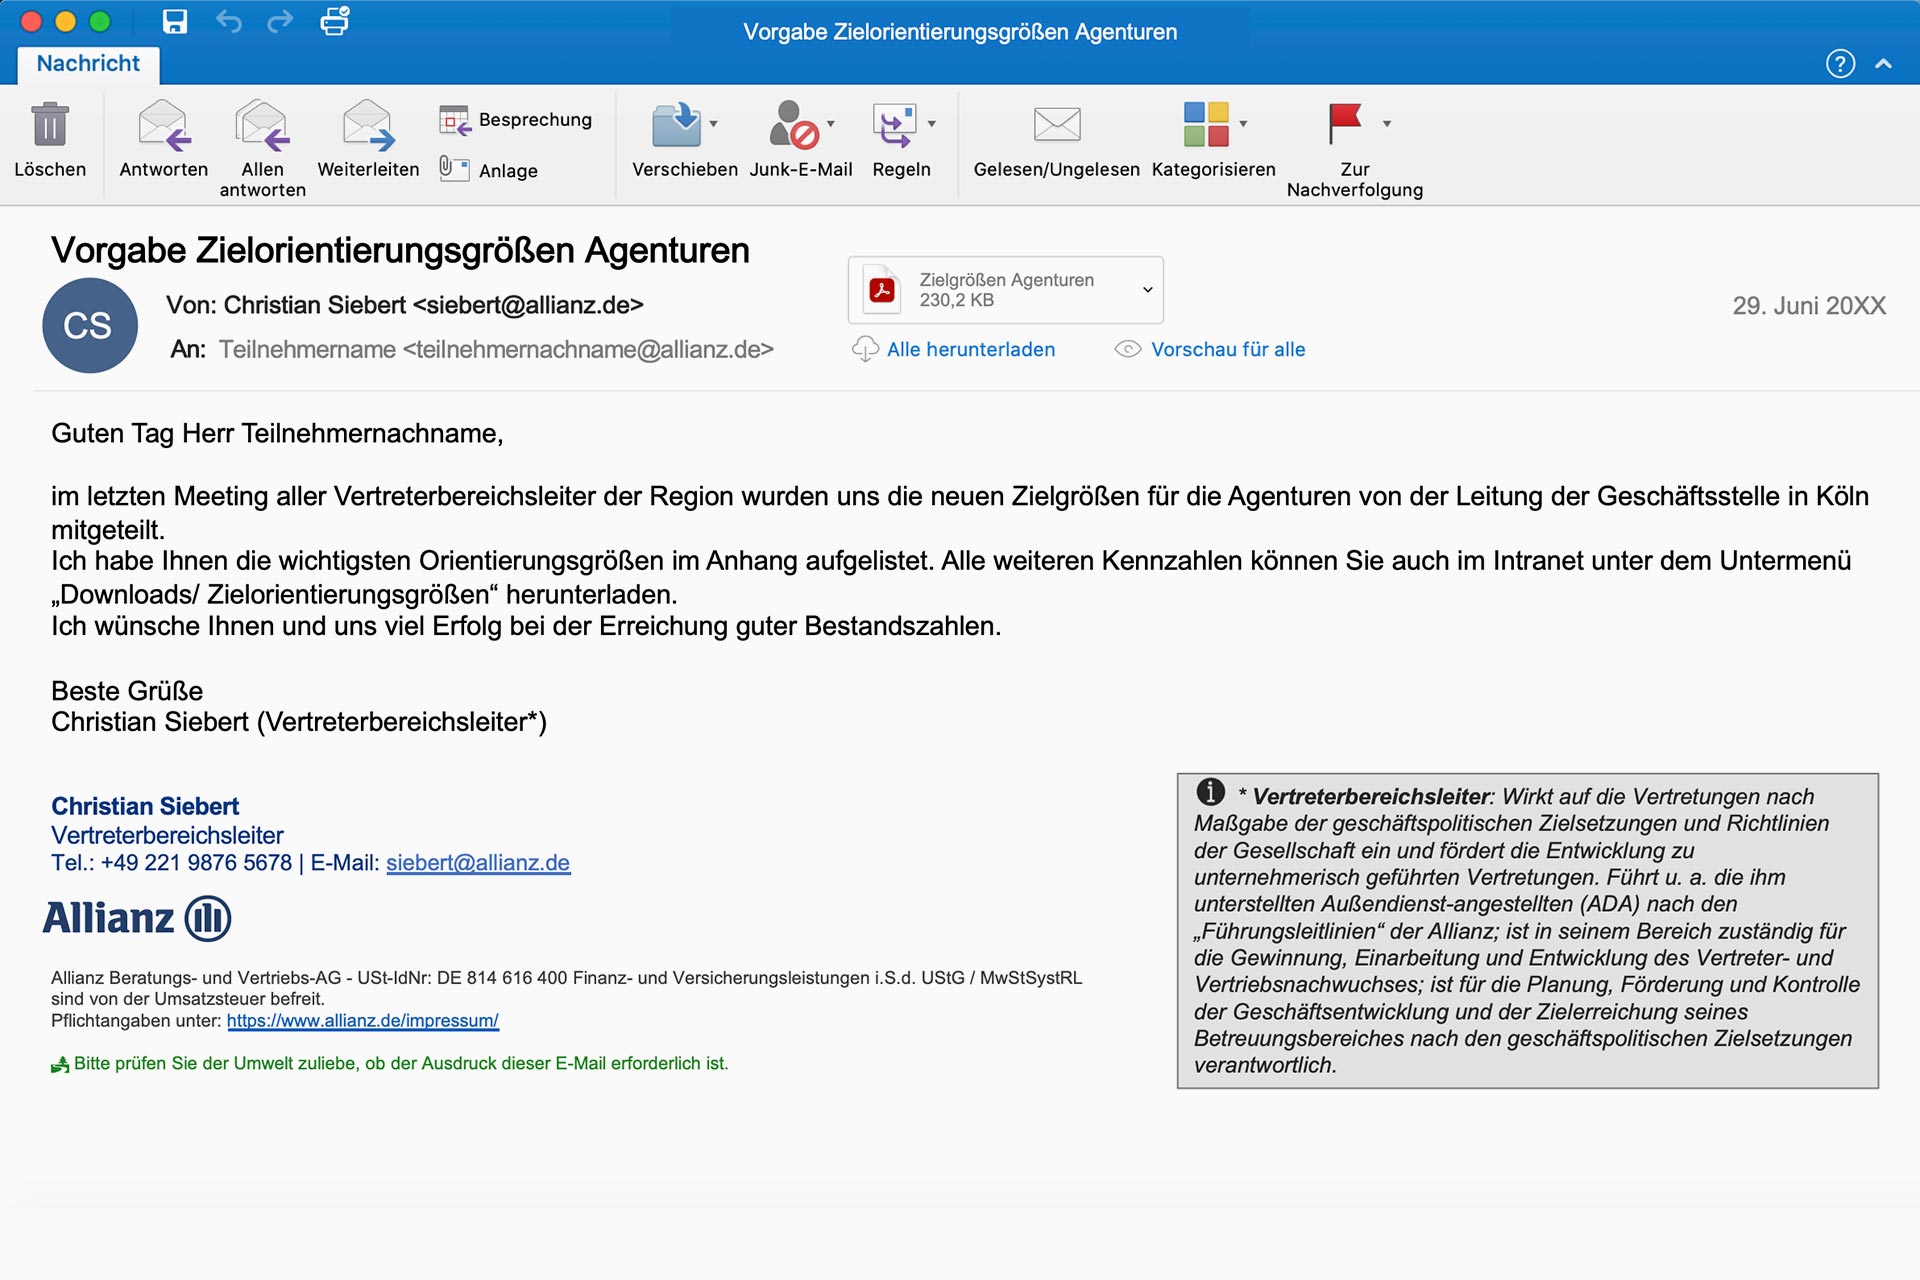Open attachment Zielgrößen Agenturen dropdown chevron
This screenshot has width=1920, height=1280.
[x=1147, y=290]
